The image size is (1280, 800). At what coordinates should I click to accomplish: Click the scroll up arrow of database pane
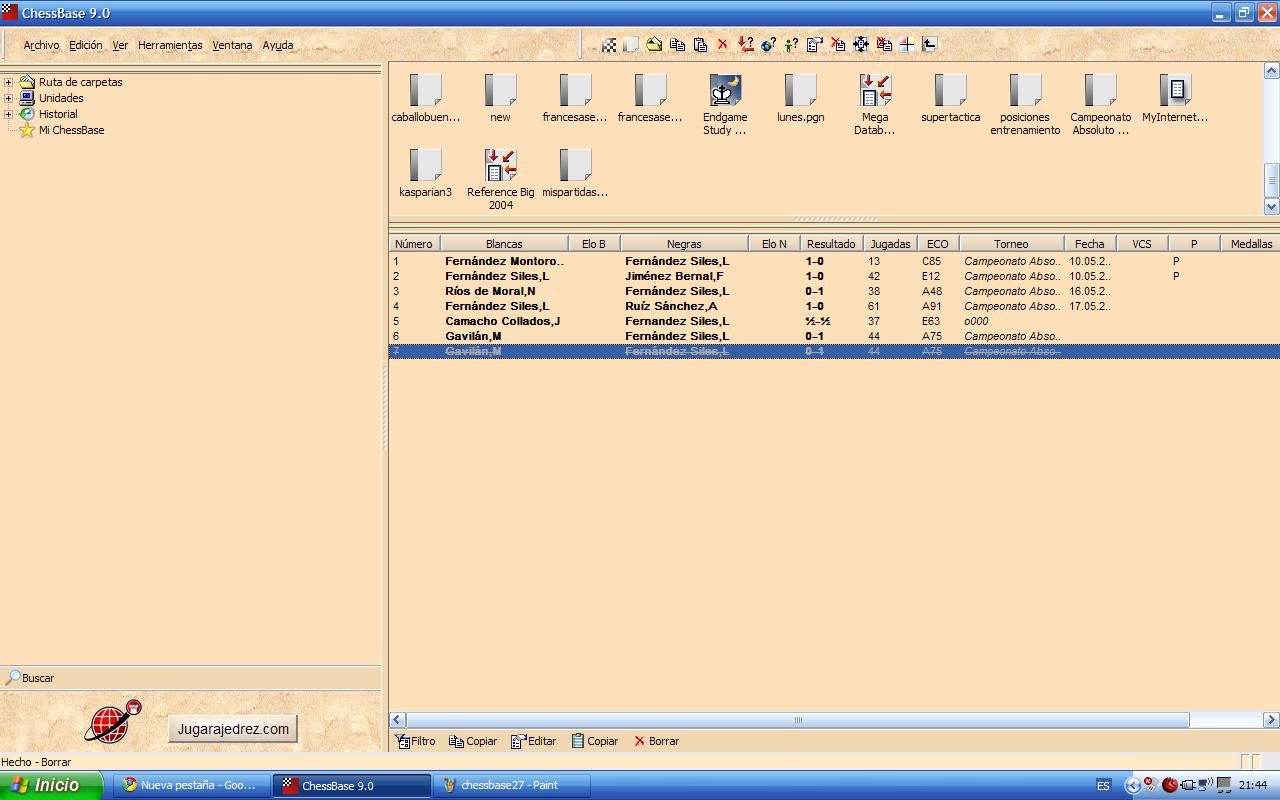coord(1272,71)
